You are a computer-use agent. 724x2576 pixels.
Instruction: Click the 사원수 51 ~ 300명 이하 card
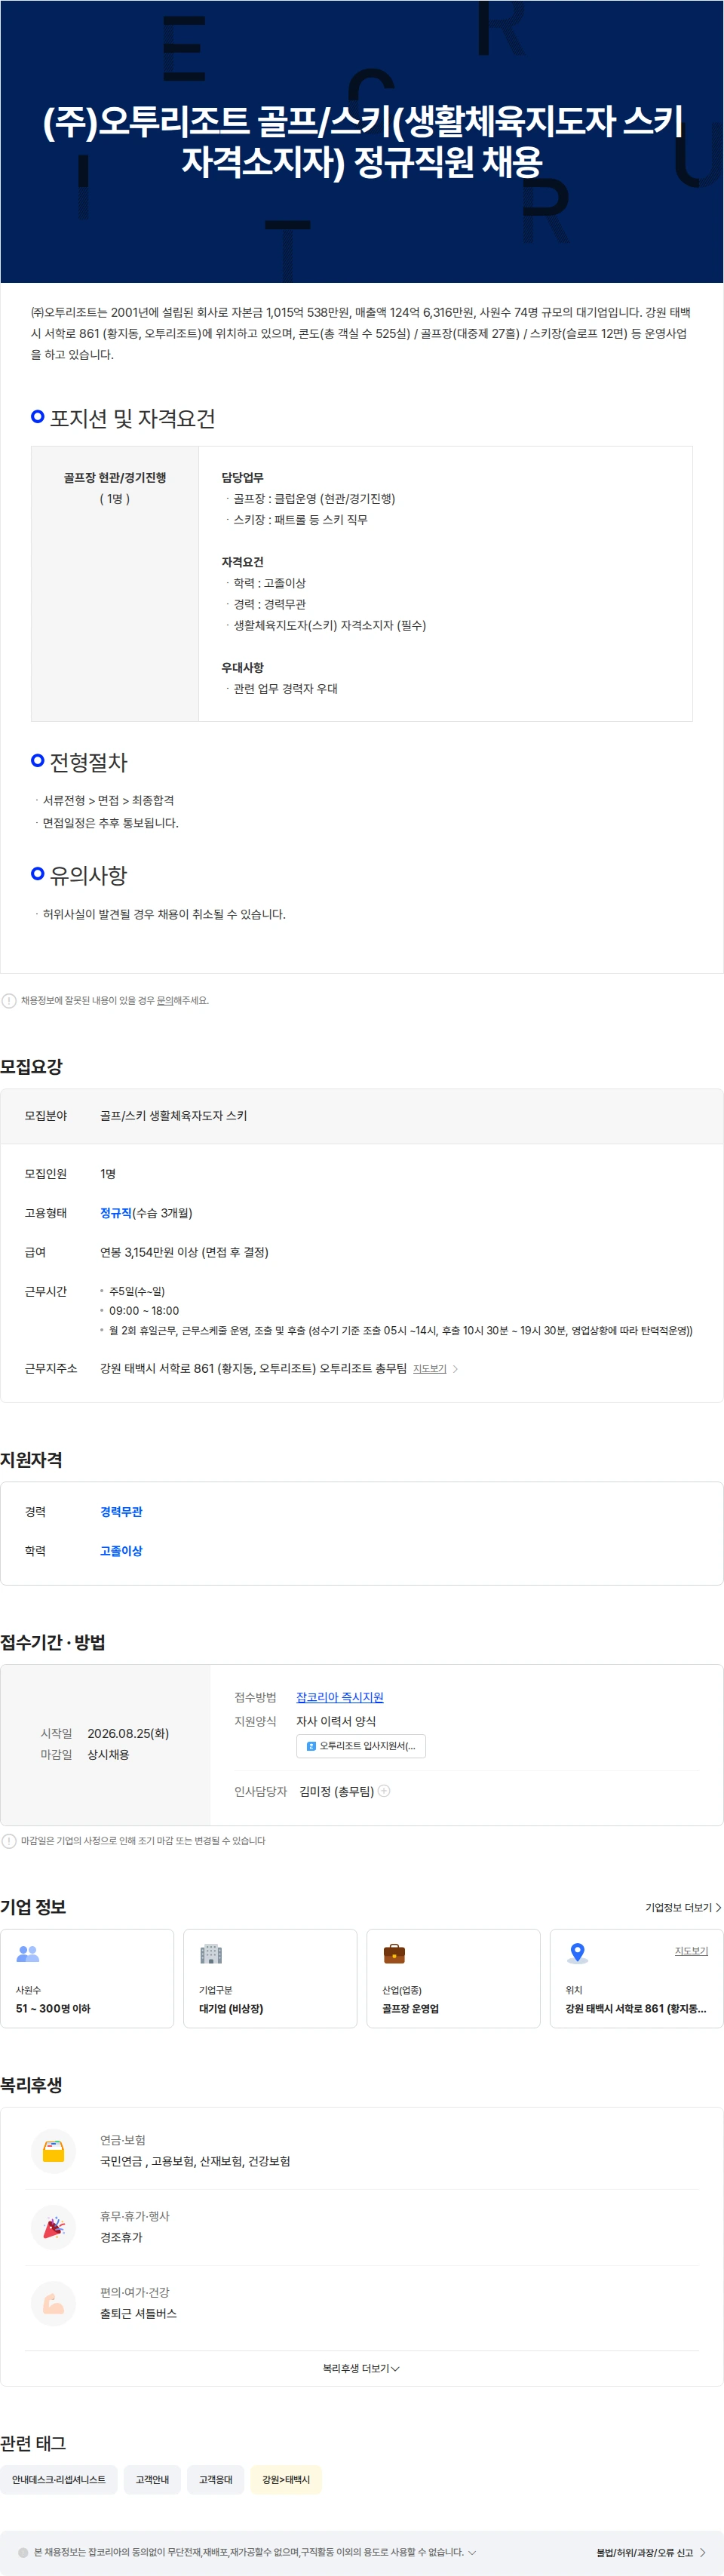(x=87, y=1979)
